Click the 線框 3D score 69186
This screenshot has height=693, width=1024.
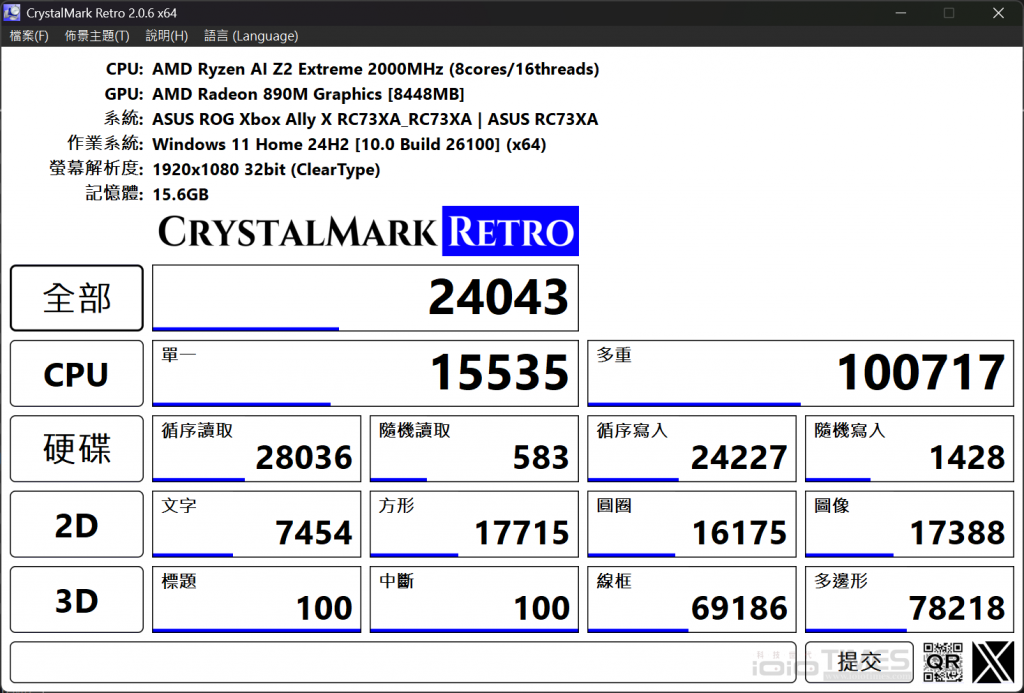point(692,600)
